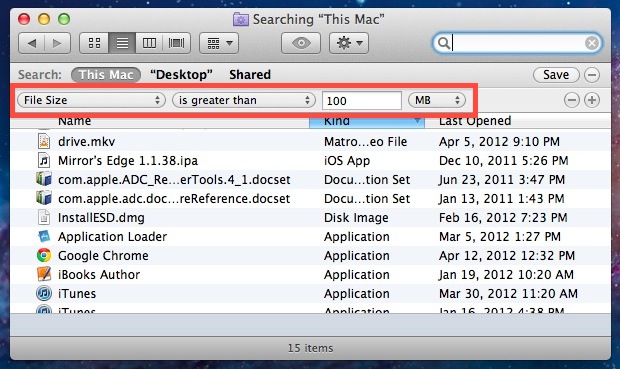
Task: Click the 15 items status text
Action: click(x=310, y=348)
